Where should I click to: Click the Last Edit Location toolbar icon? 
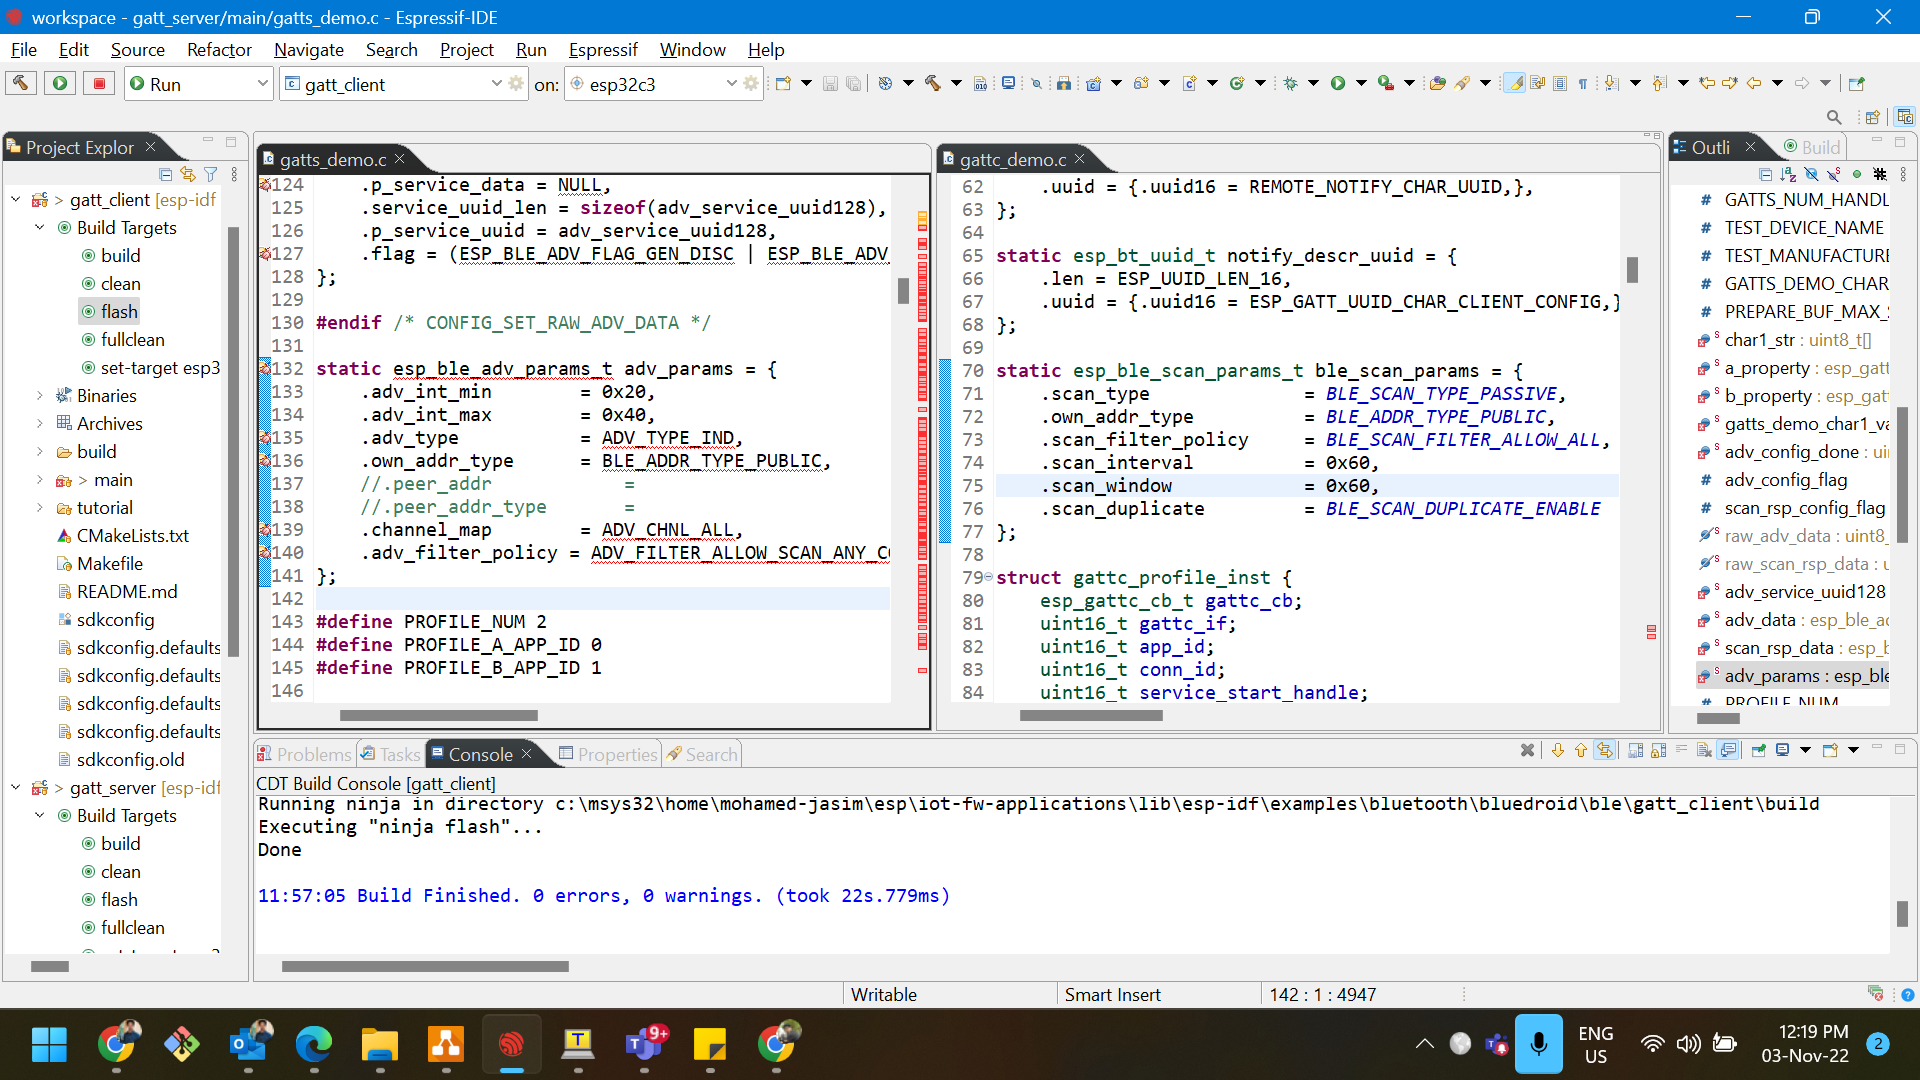click(x=1707, y=84)
